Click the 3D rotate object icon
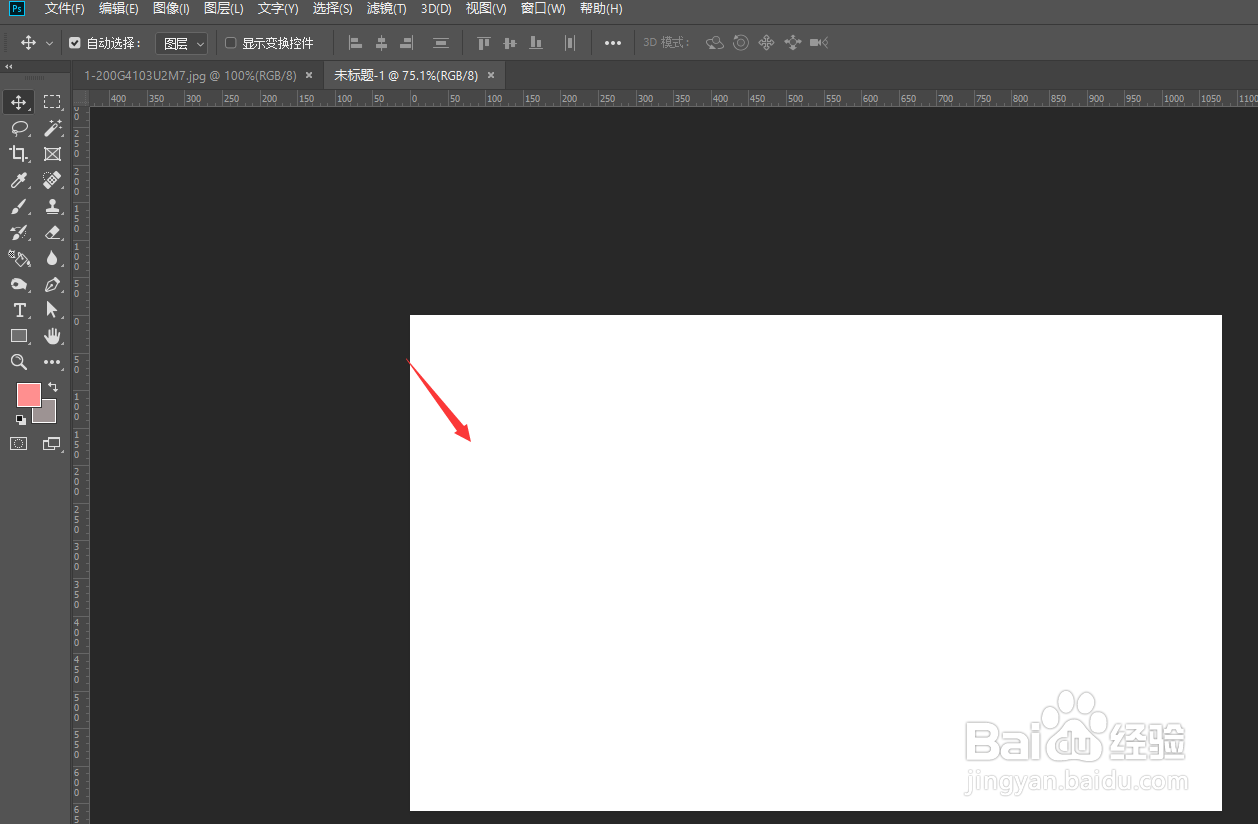The width and height of the screenshot is (1258, 824). tap(715, 43)
